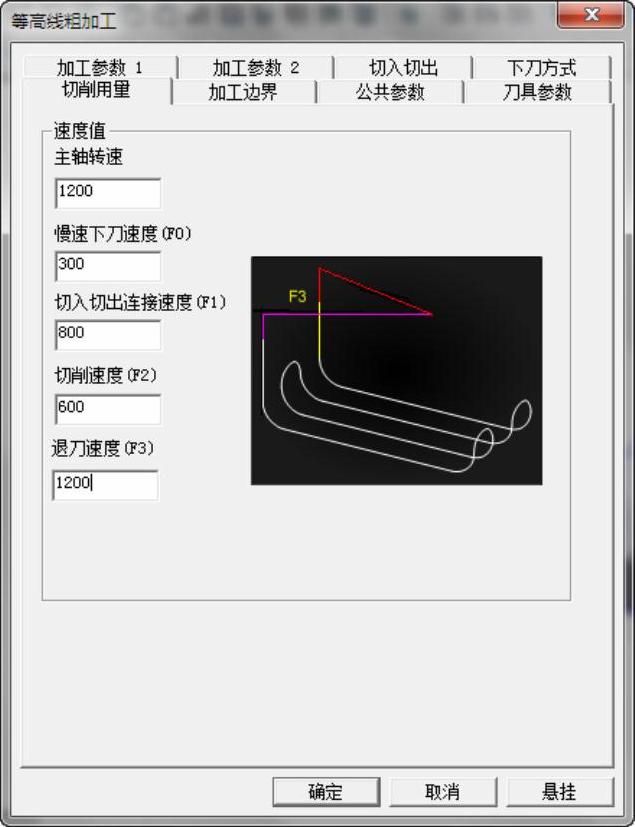Click the 退刀速度 (F3) input box
This screenshot has height=827, width=635.
pyautogui.click(x=105, y=485)
